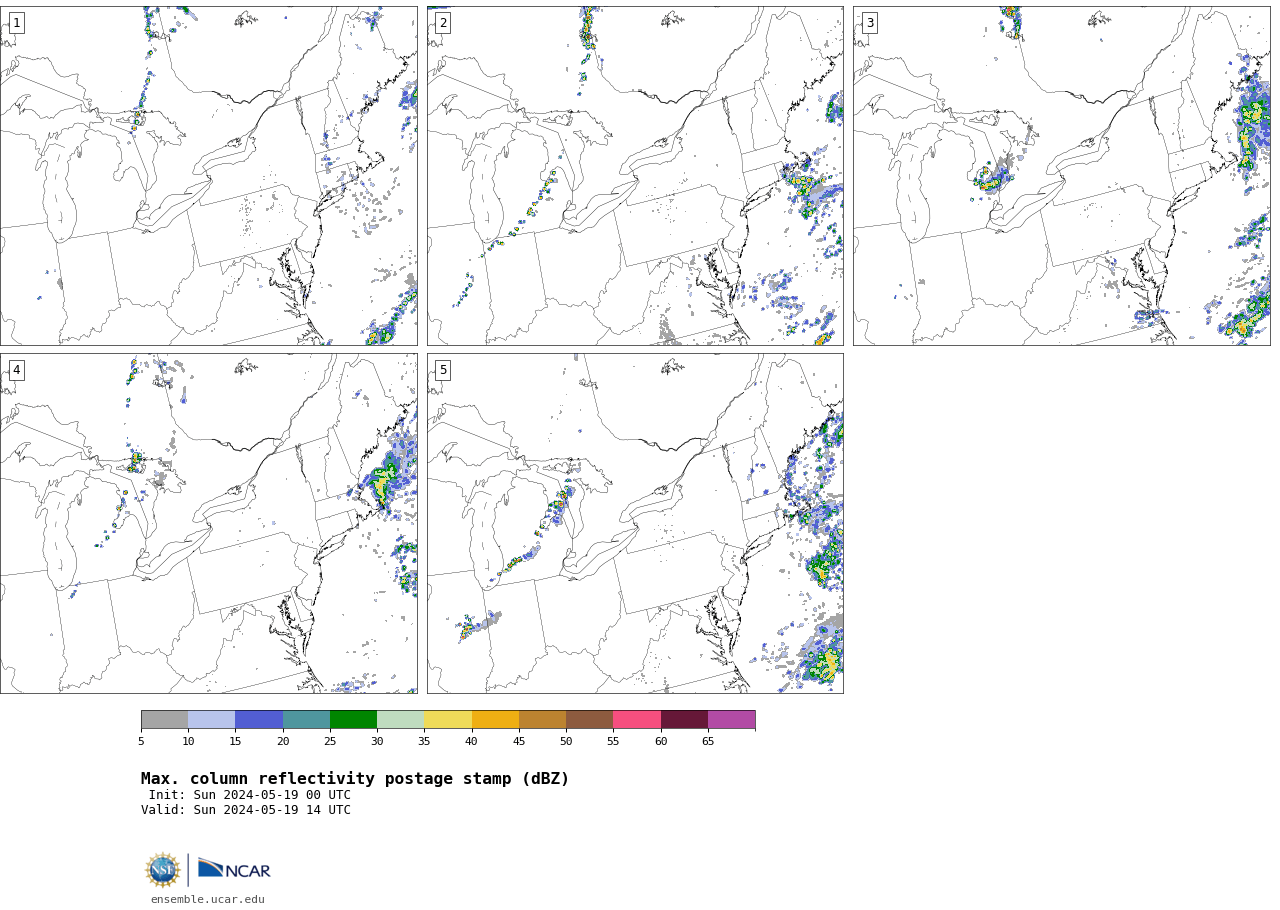
Task: Open ensemble member 4 reflectivity map
Action: coord(208,523)
